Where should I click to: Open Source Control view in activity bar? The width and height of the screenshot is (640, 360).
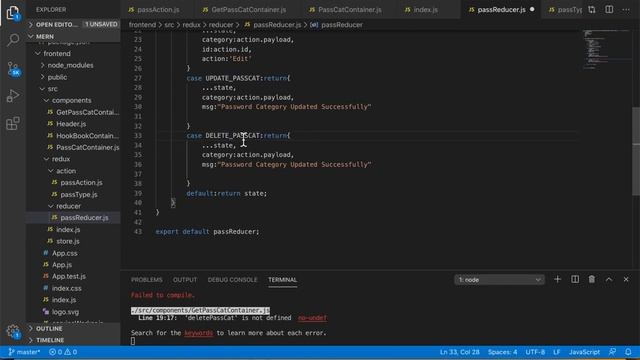[x=13, y=69]
